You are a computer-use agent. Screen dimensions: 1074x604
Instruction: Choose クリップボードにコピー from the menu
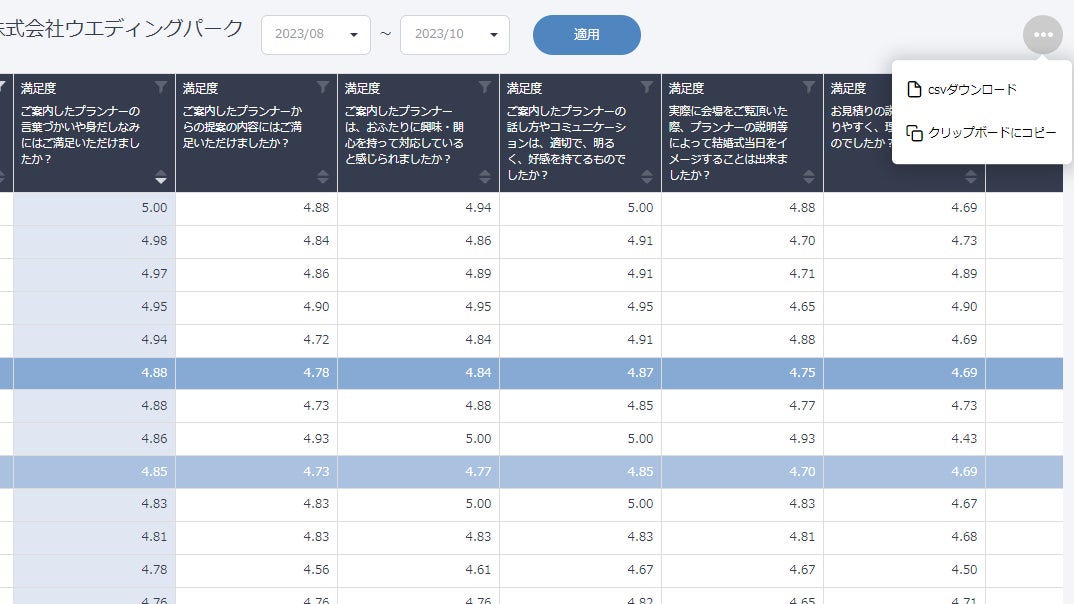[x=981, y=133]
